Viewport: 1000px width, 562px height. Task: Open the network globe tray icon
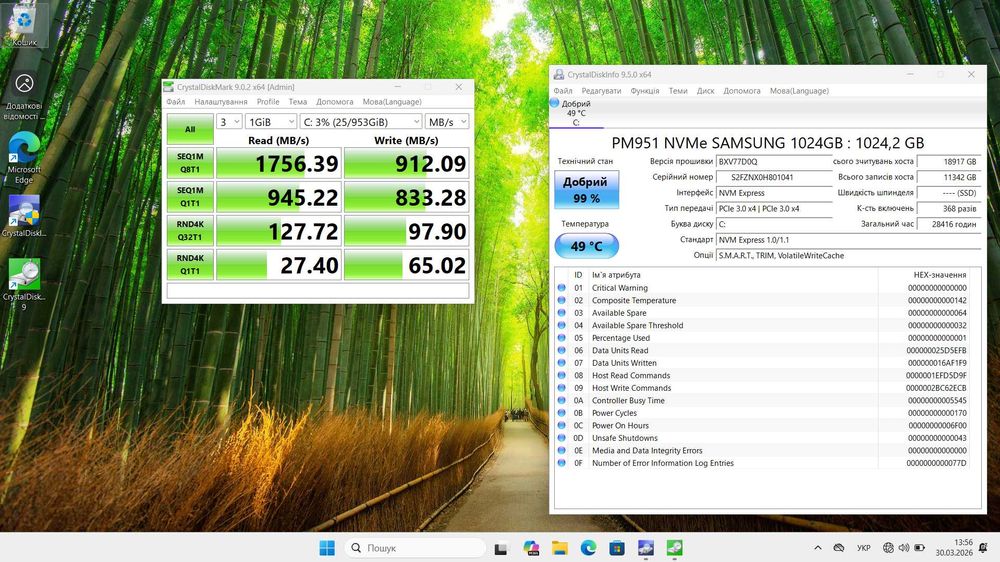888,548
